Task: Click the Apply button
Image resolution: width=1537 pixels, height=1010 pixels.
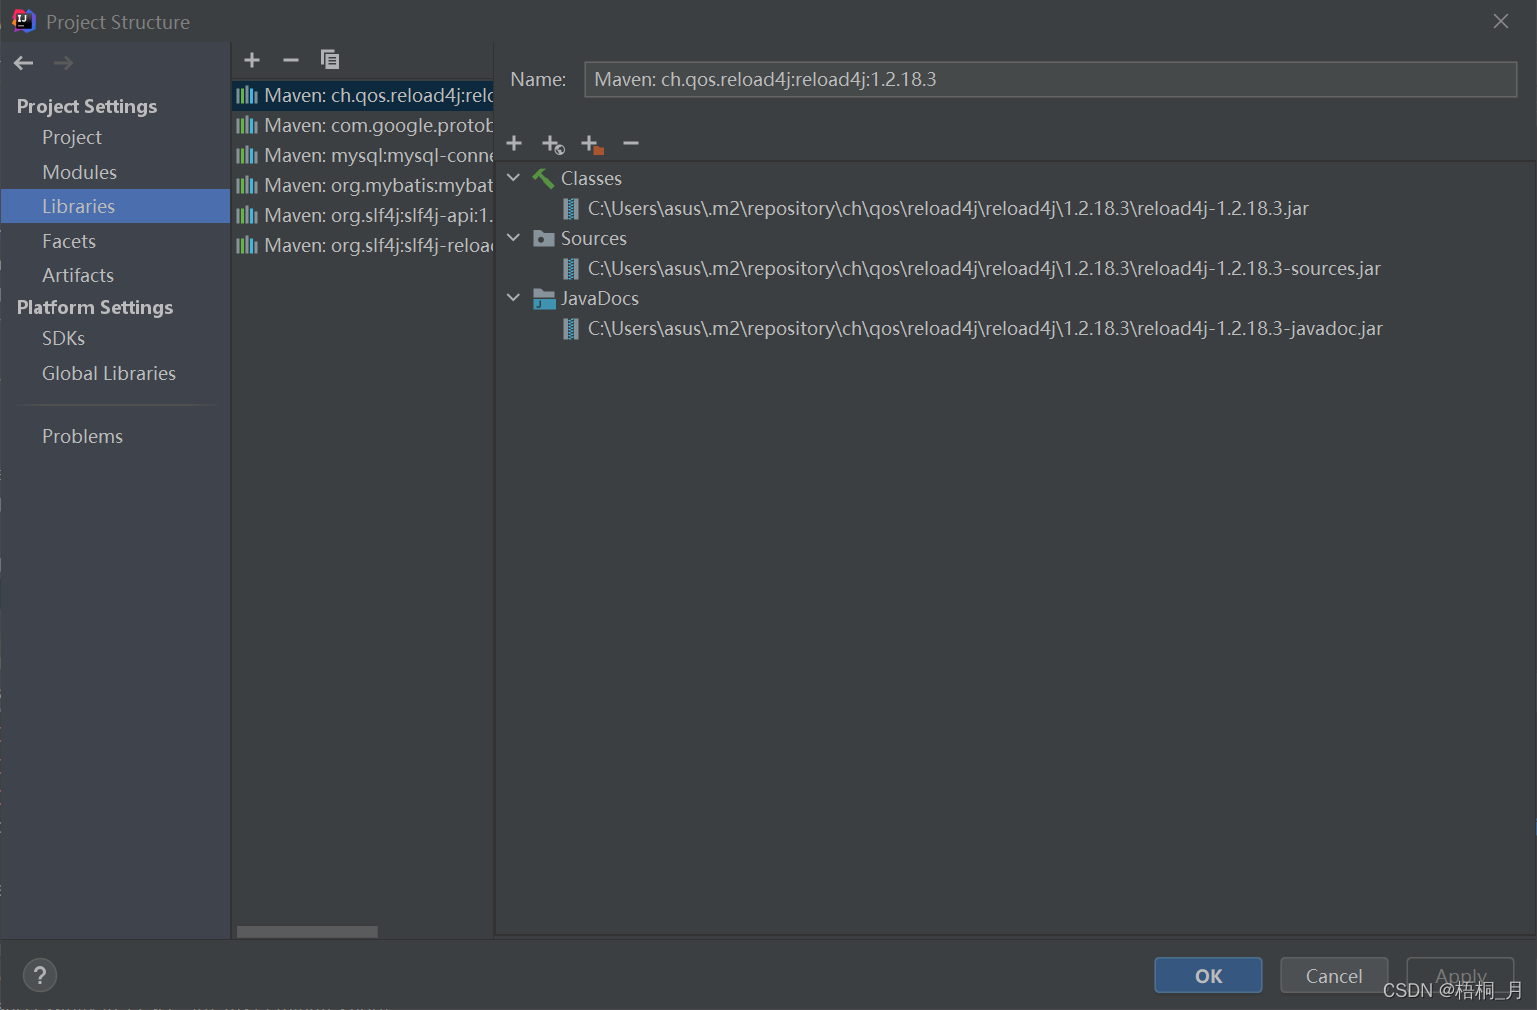Action: 1460,976
